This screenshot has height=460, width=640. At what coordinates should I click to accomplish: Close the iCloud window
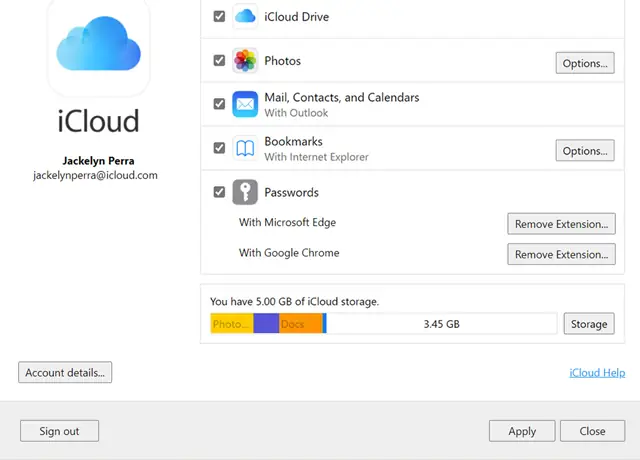point(592,431)
